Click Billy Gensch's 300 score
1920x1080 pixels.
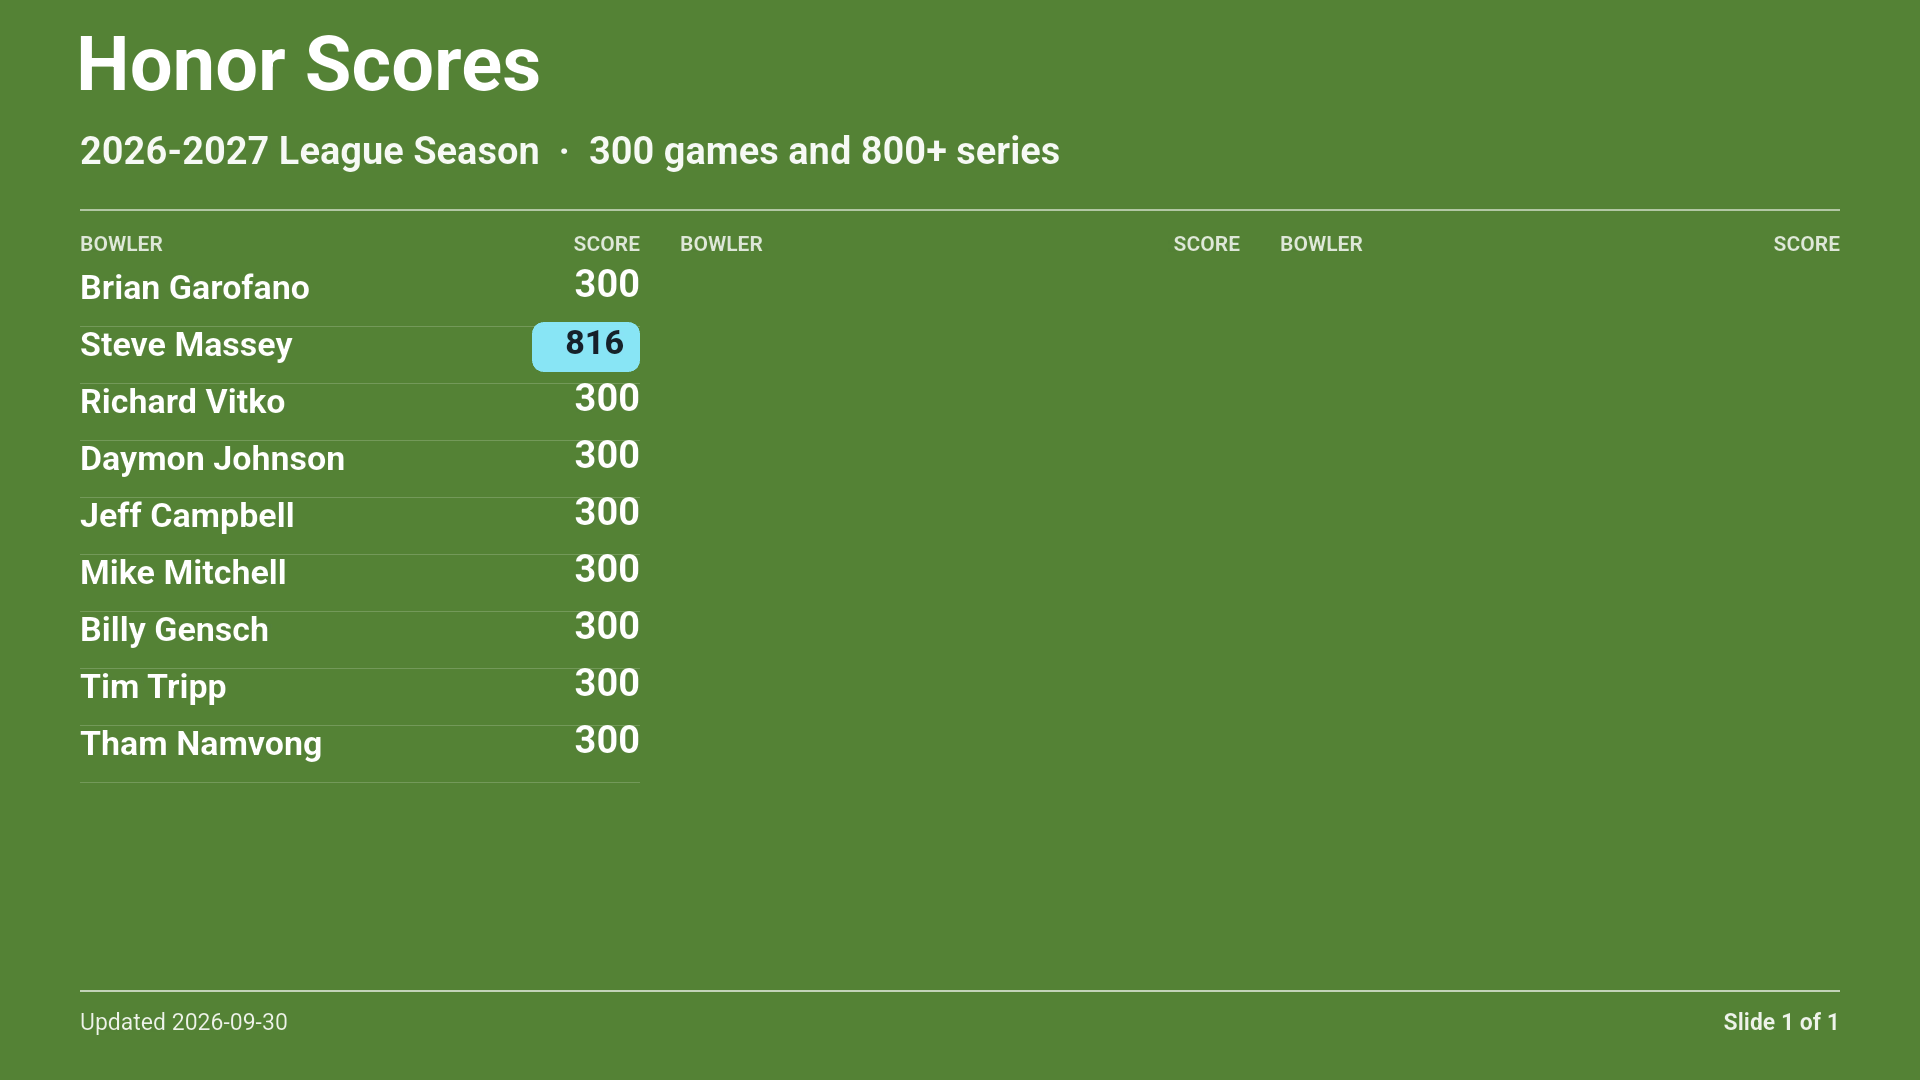tap(607, 626)
